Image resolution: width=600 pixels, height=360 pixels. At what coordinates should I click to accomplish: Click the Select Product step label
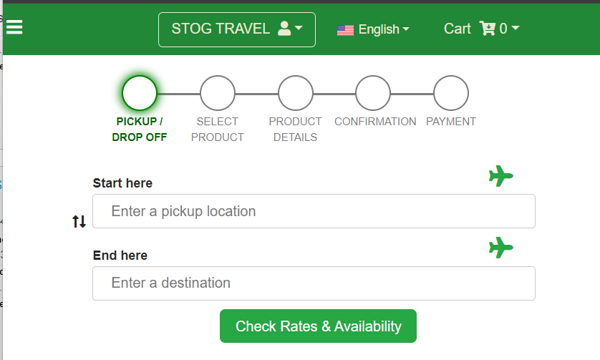click(x=217, y=129)
